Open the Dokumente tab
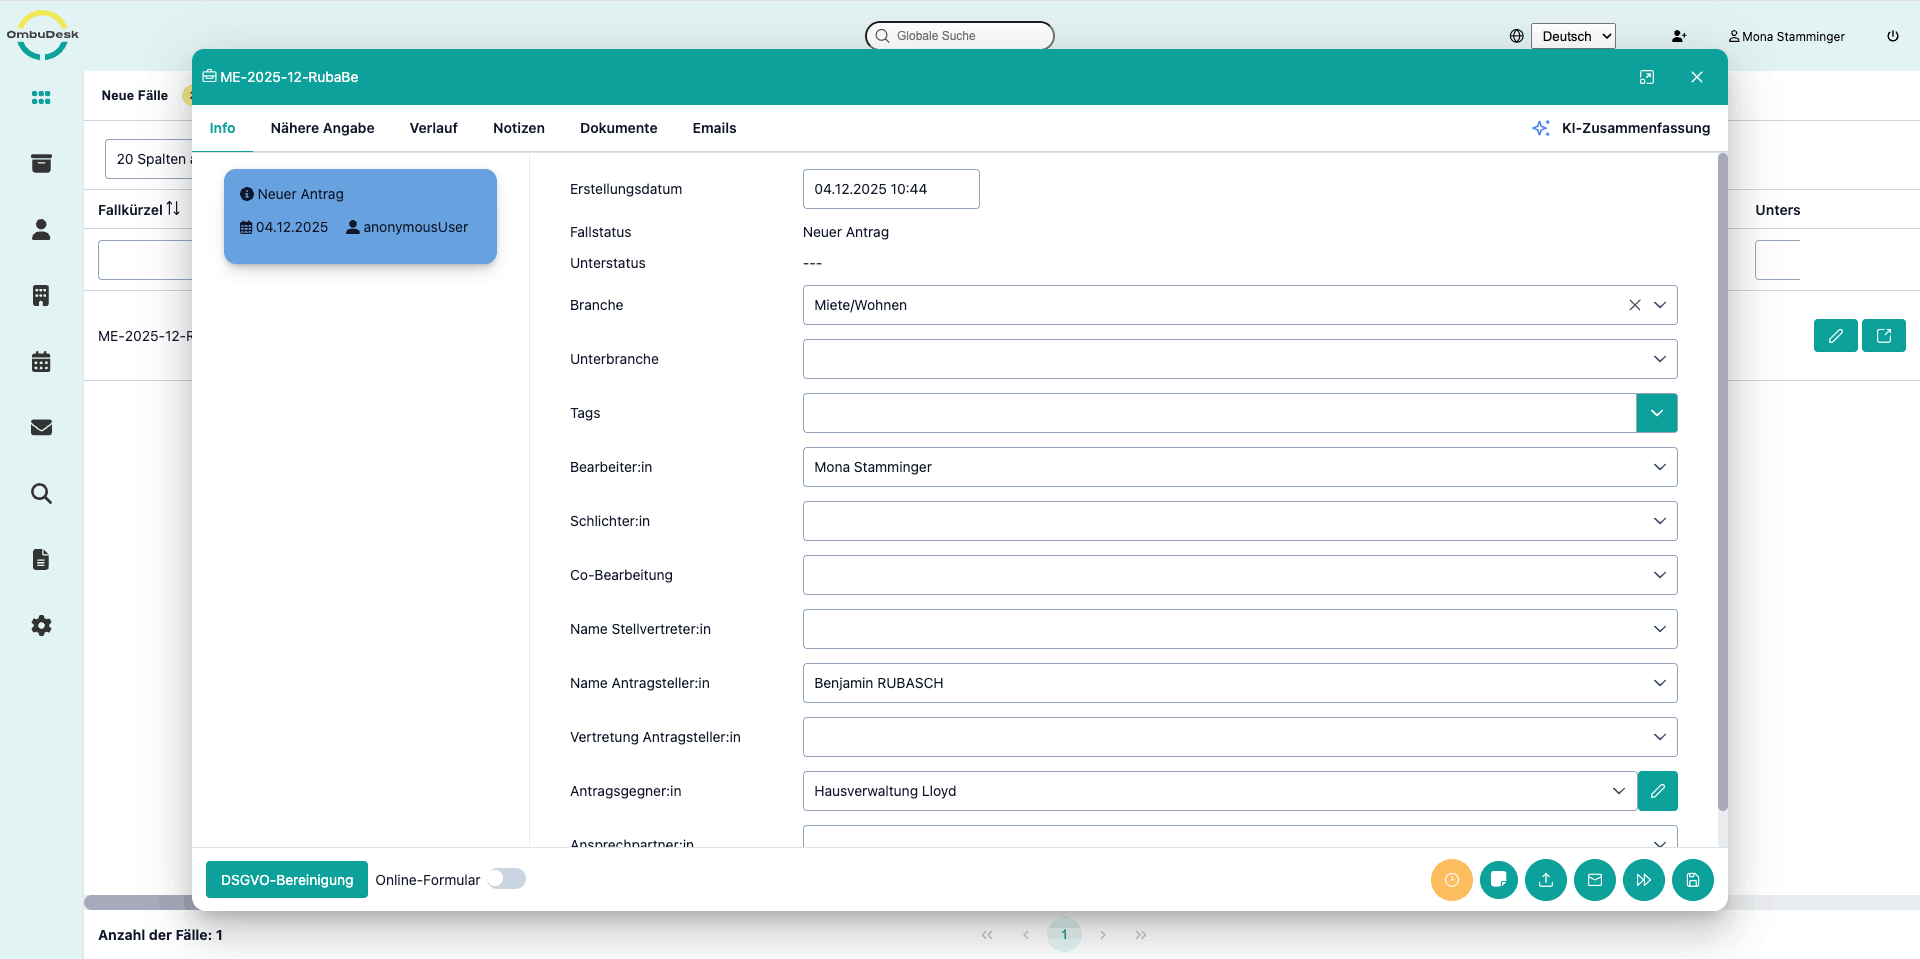 [618, 128]
